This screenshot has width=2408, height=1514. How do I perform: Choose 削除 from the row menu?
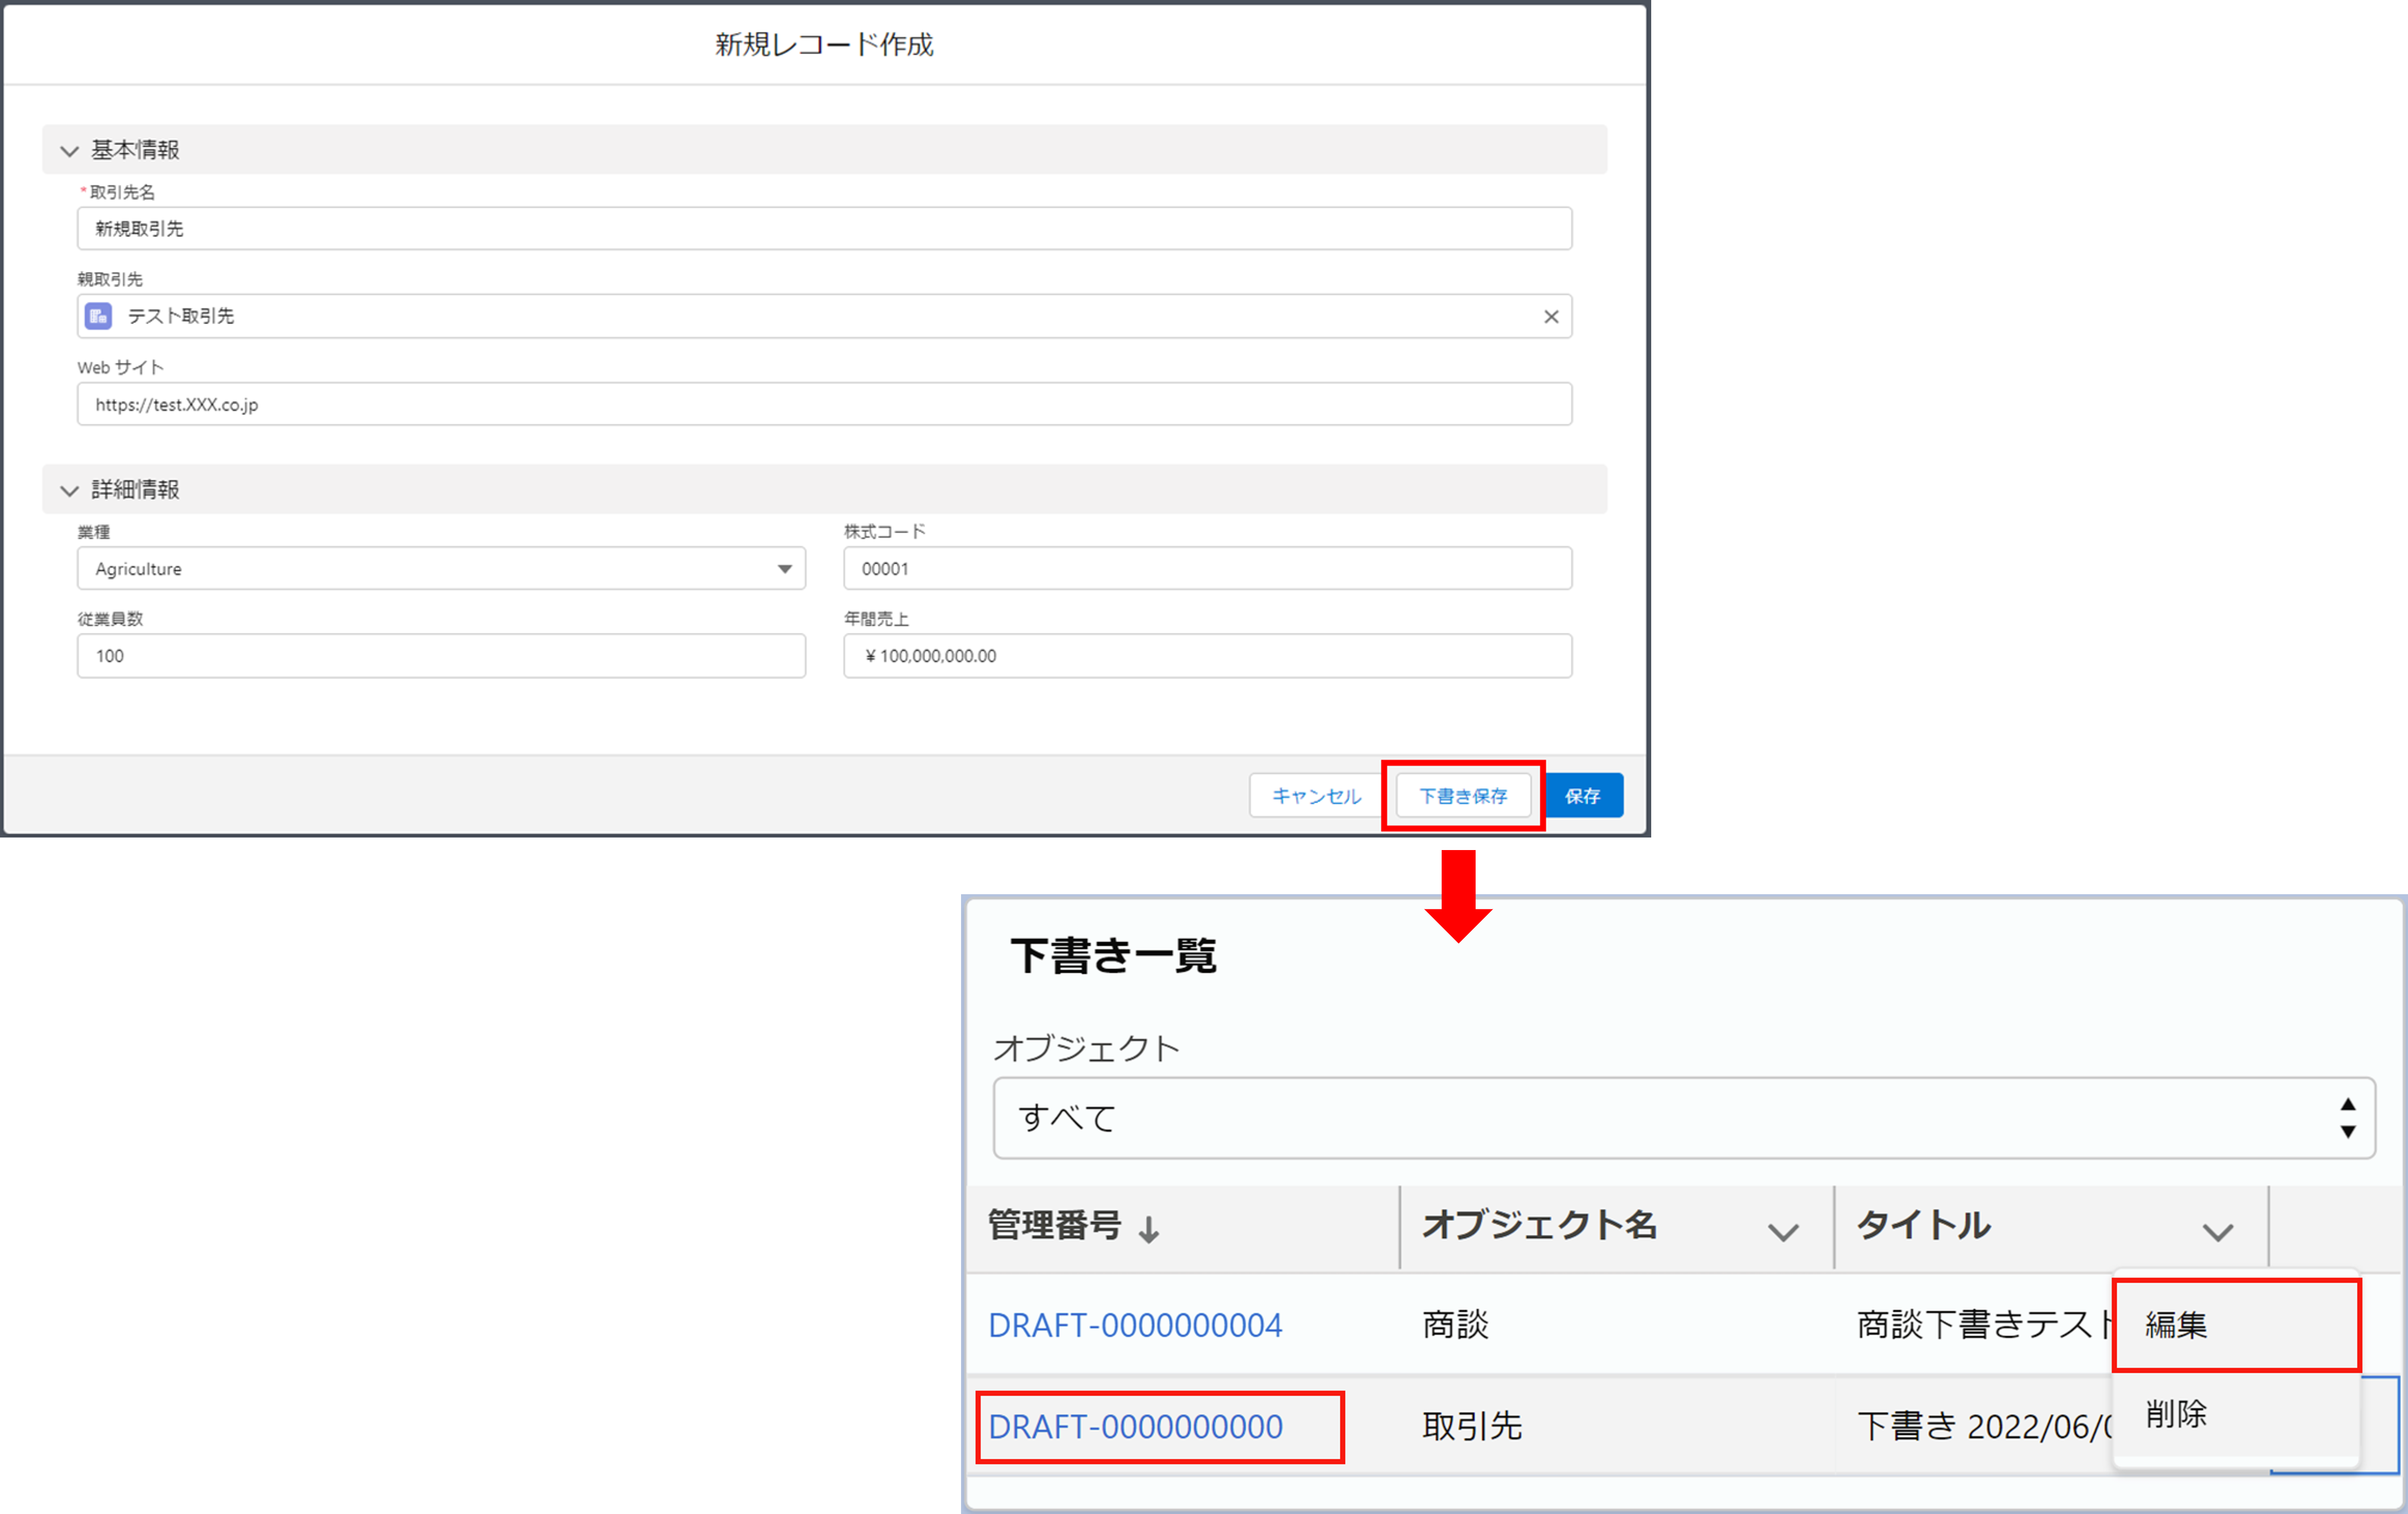[x=2236, y=1414]
